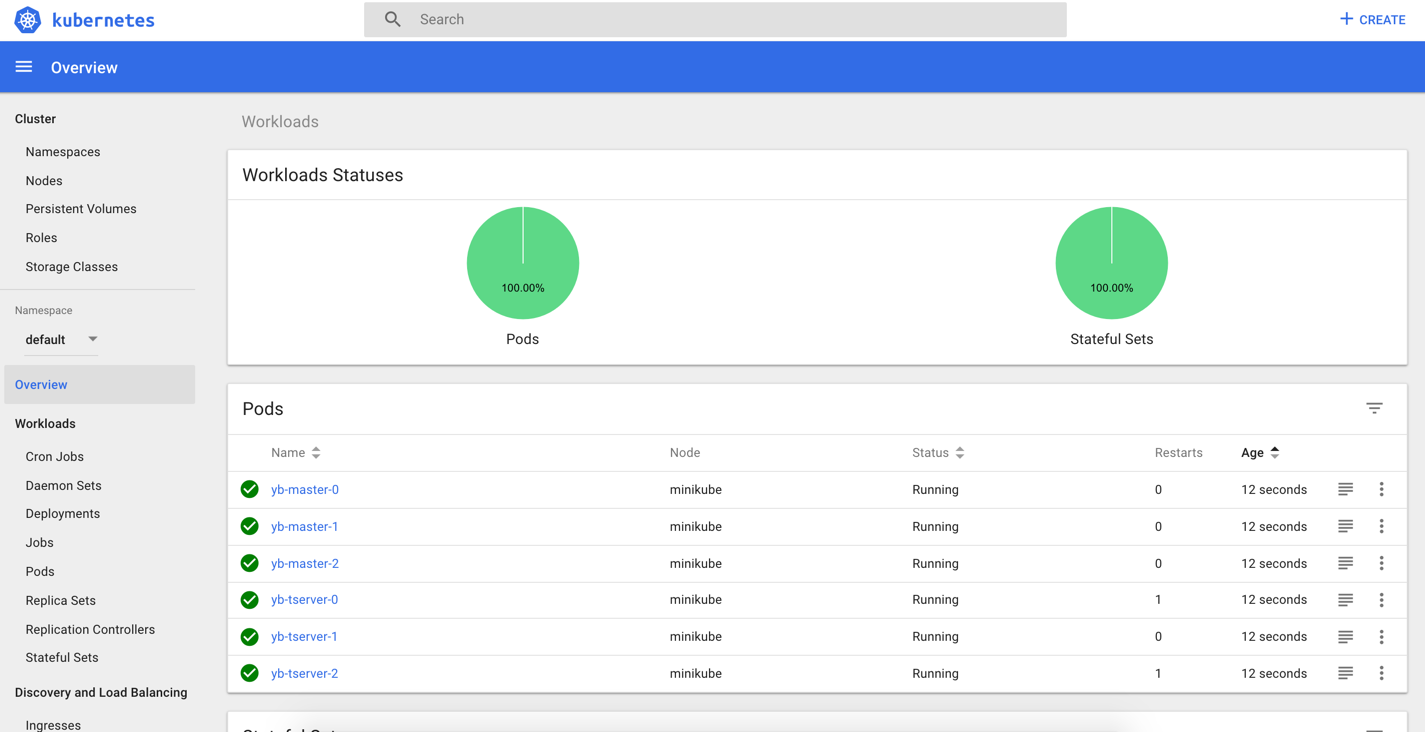Open actions menu for yb-master-2 pod
Image resolution: width=1425 pixels, height=732 pixels.
click(x=1381, y=563)
